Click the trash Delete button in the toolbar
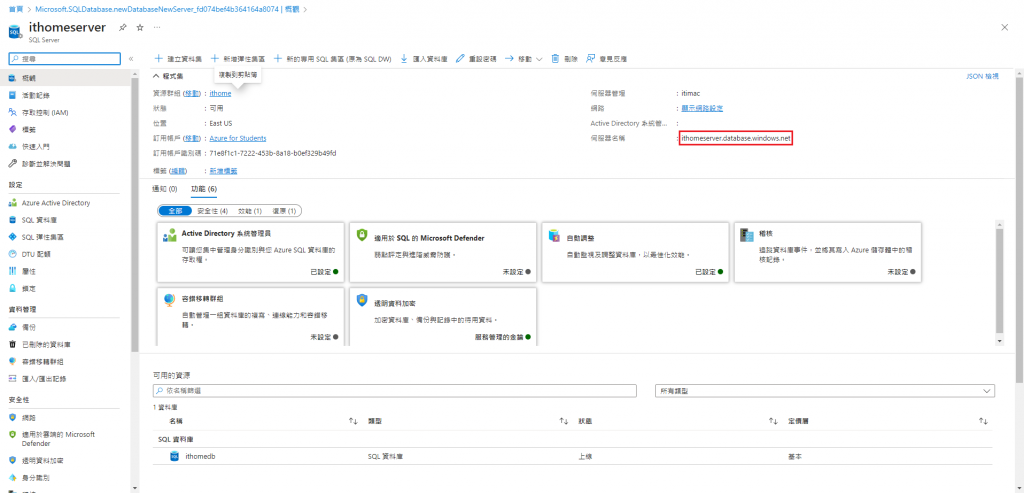 point(564,59)
